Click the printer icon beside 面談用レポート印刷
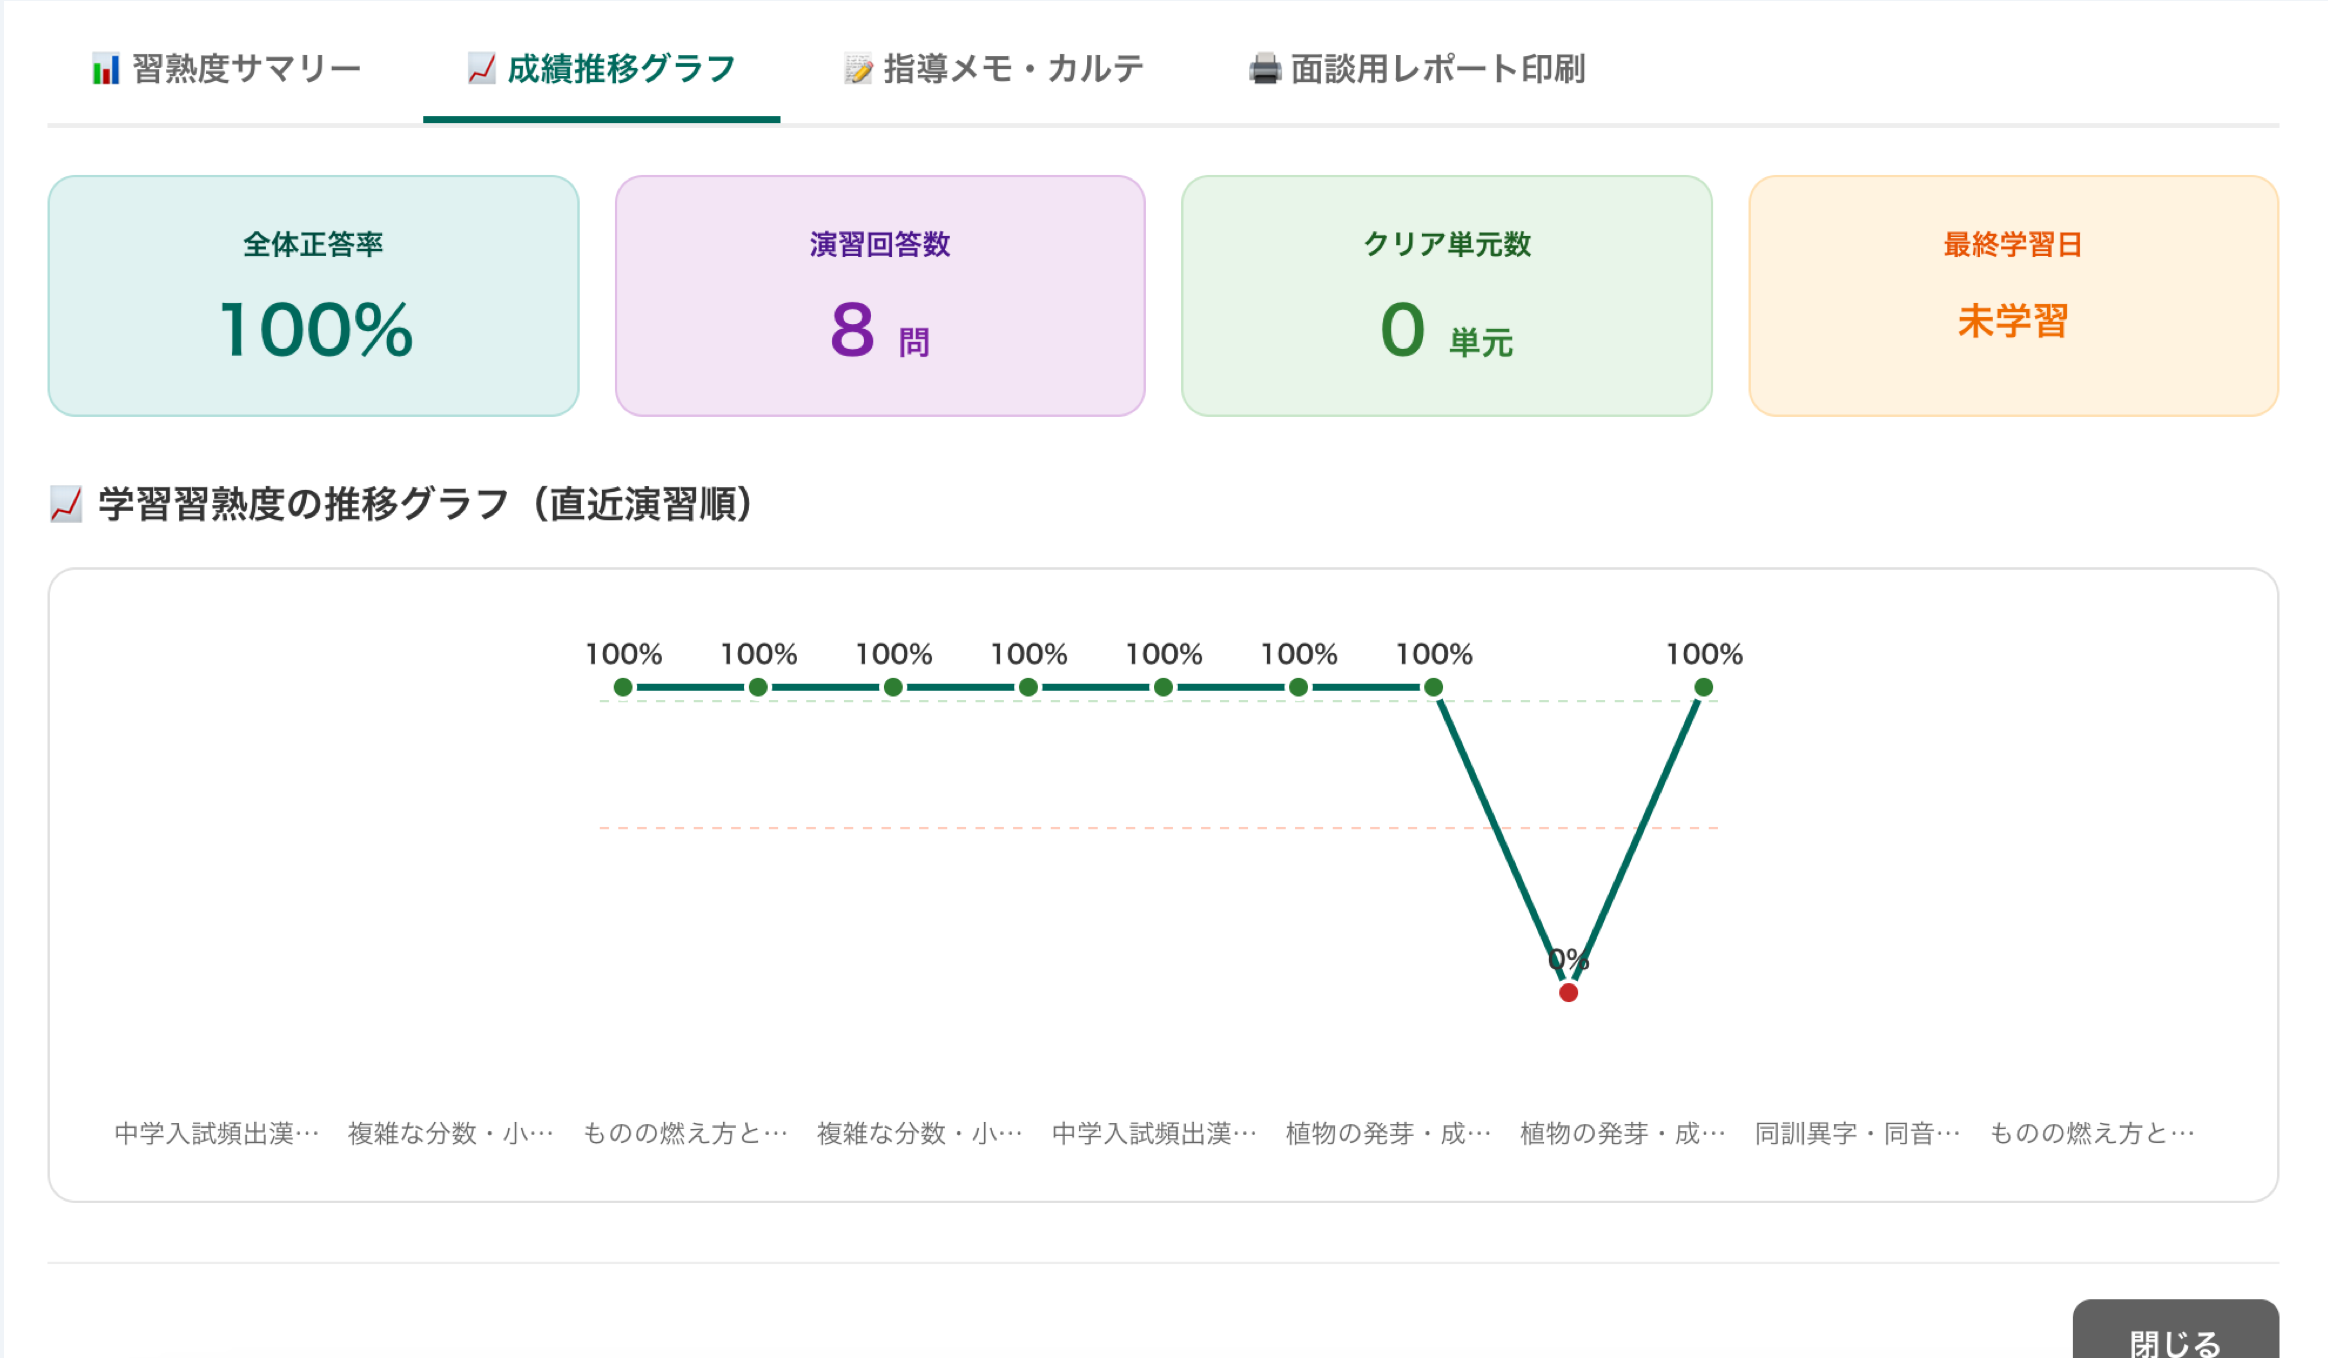The image size is (2328, 1358). click(1264, 69)
